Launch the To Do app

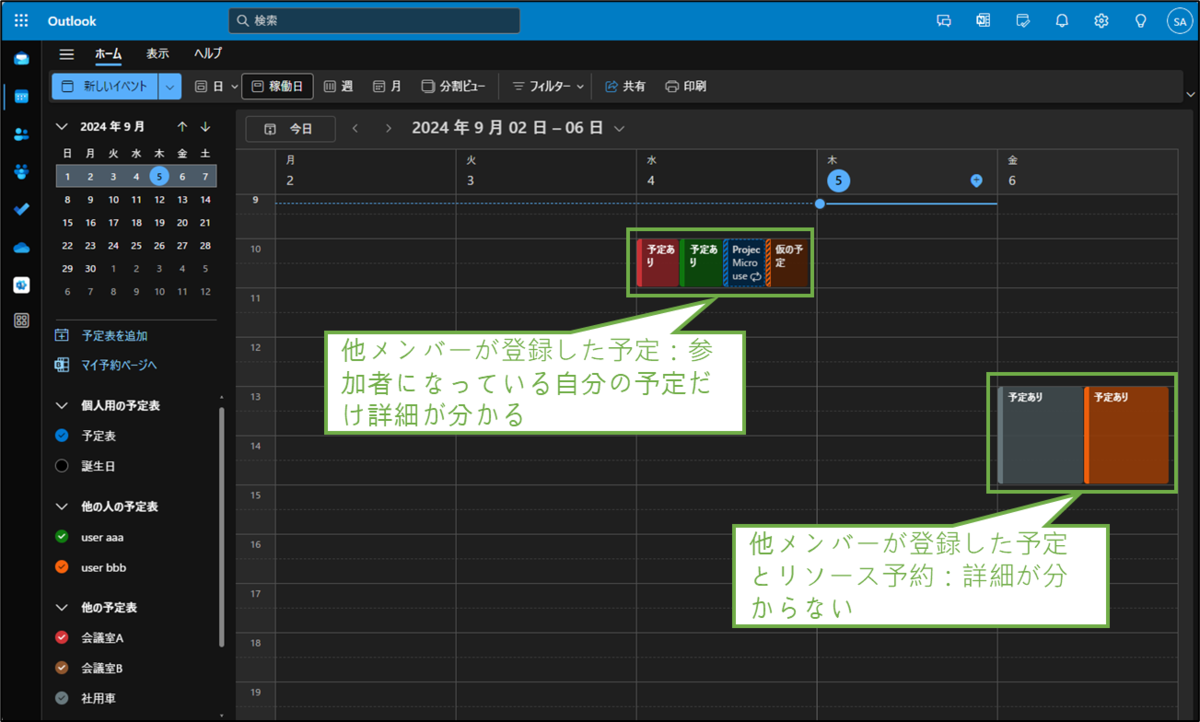click(x=22, y=209)
